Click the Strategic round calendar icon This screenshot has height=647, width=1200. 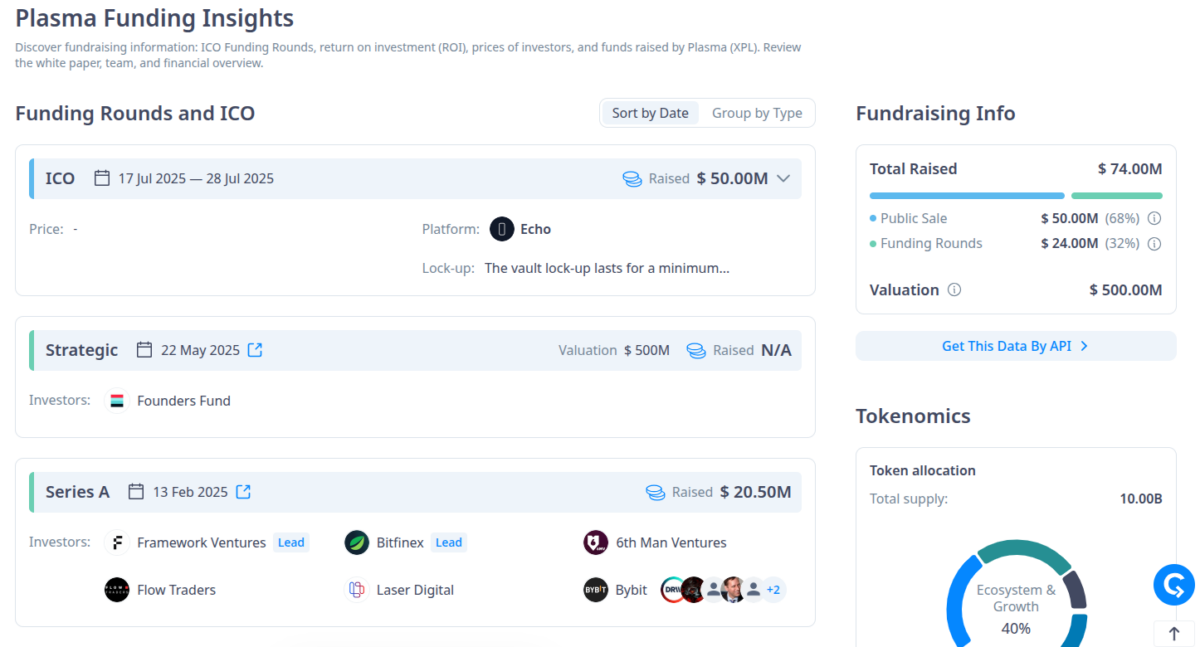(144, 350)
